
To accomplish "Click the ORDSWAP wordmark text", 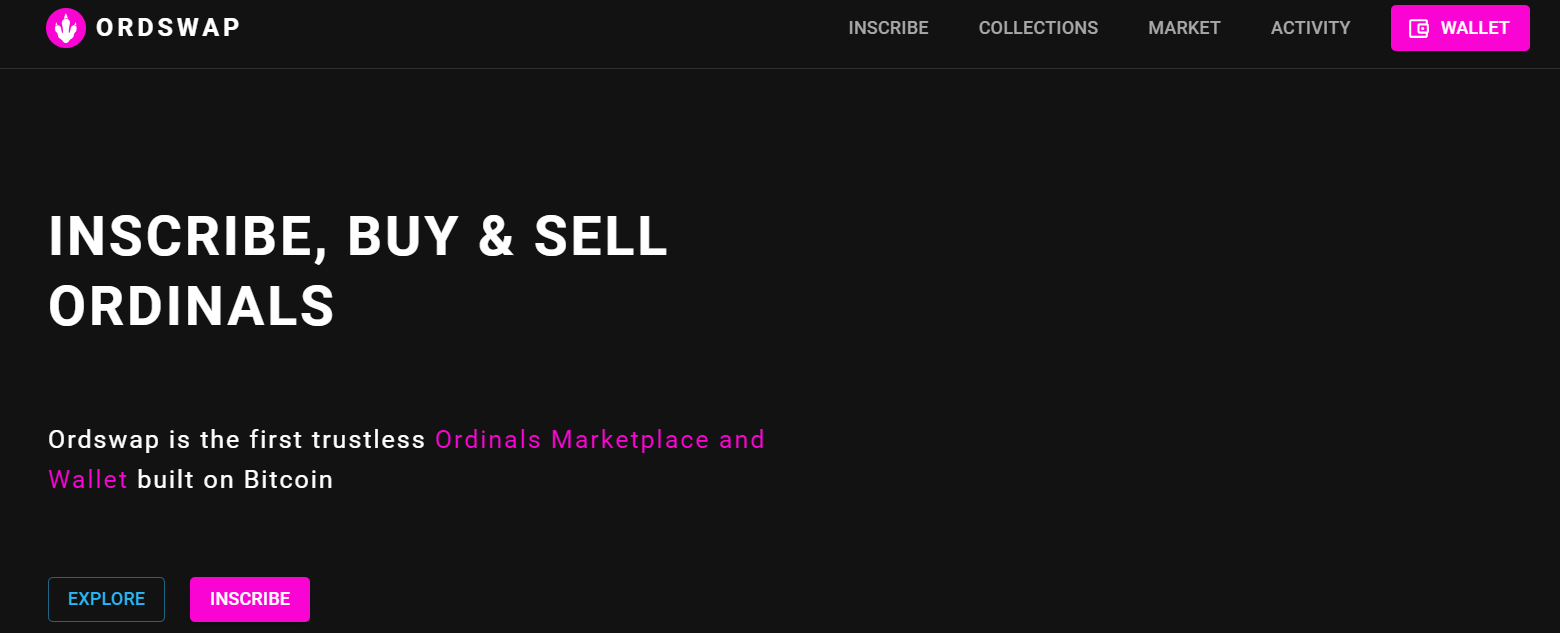I will point(168,28).
